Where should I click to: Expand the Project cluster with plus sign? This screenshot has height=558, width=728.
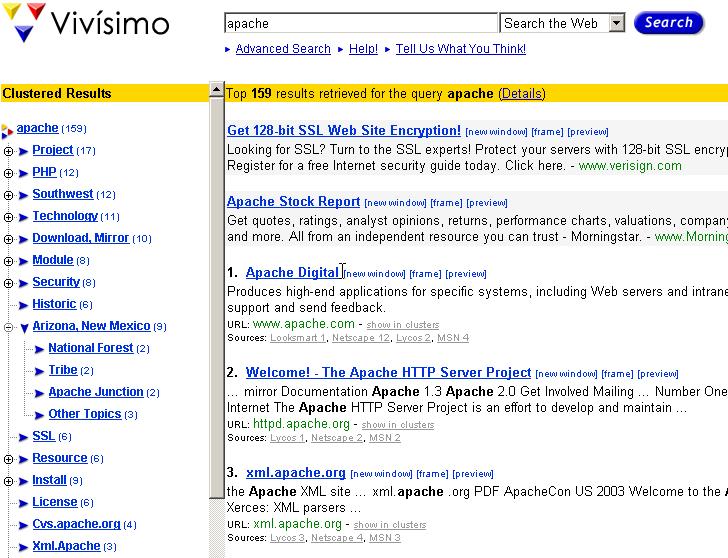click(x=8, y=151)
